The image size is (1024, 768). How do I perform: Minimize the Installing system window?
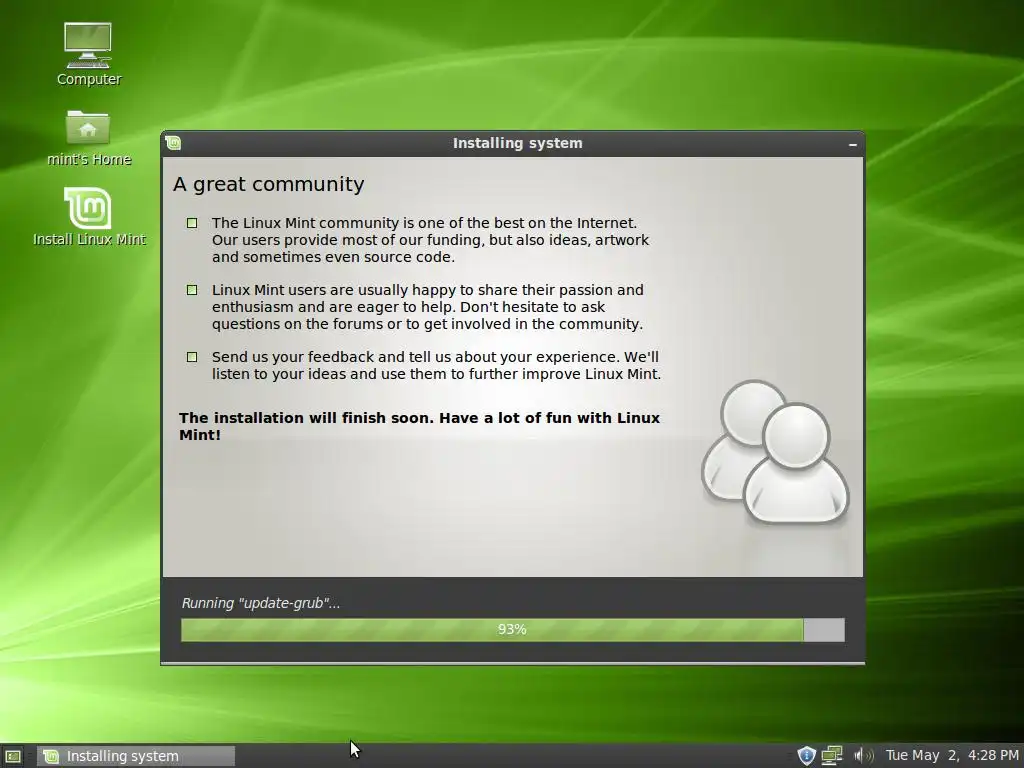click(x=852, y=144)
